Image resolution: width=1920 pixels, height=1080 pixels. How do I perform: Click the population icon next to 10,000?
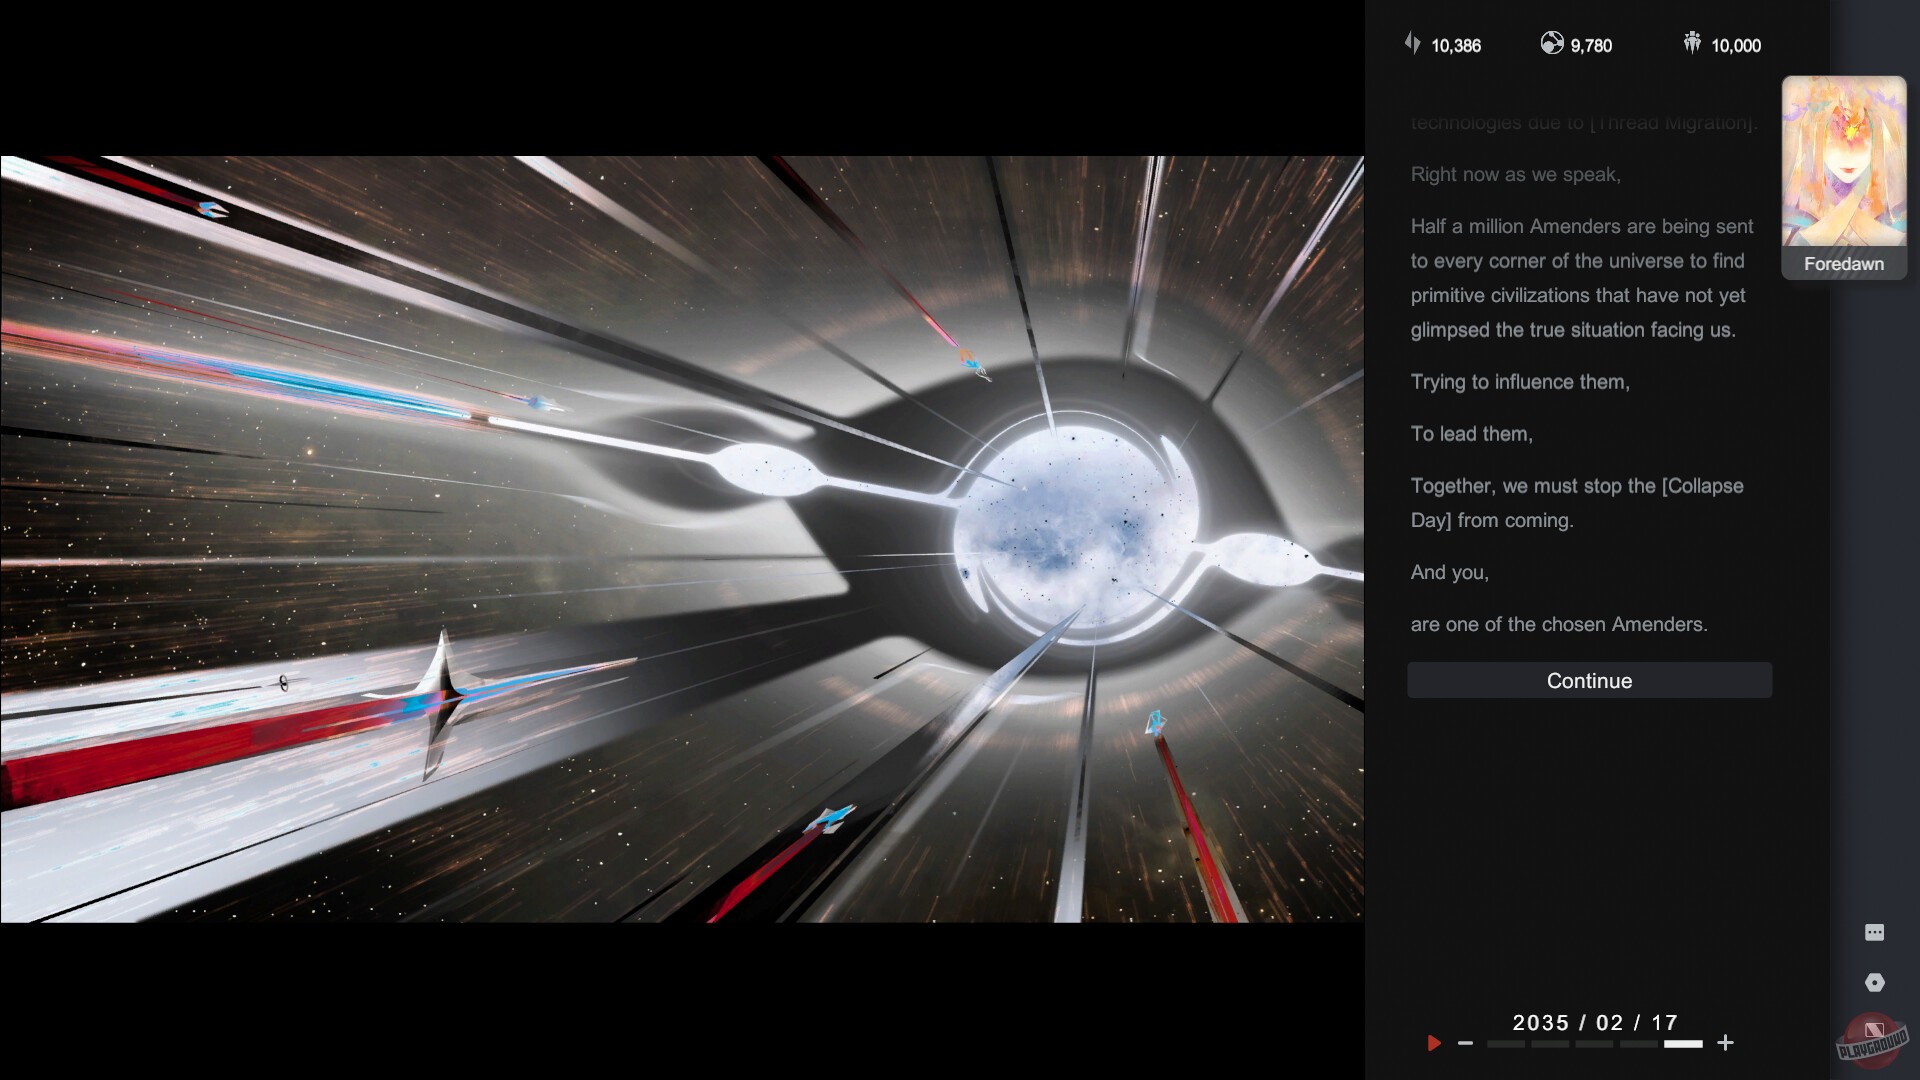[1691, 42]
